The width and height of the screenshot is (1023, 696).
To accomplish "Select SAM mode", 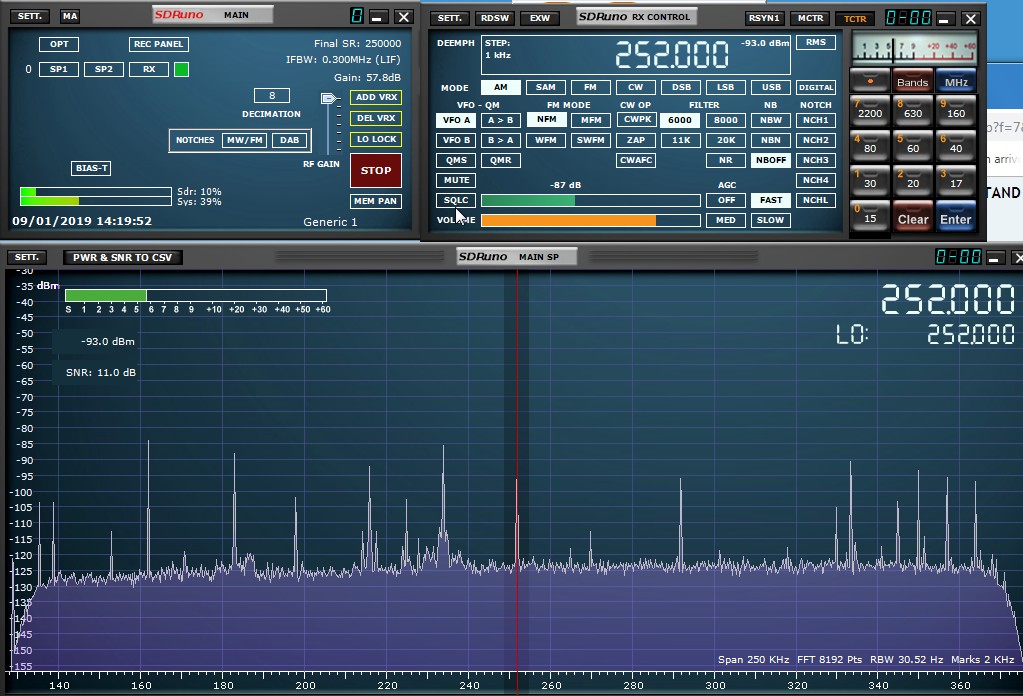I will 545,87.
